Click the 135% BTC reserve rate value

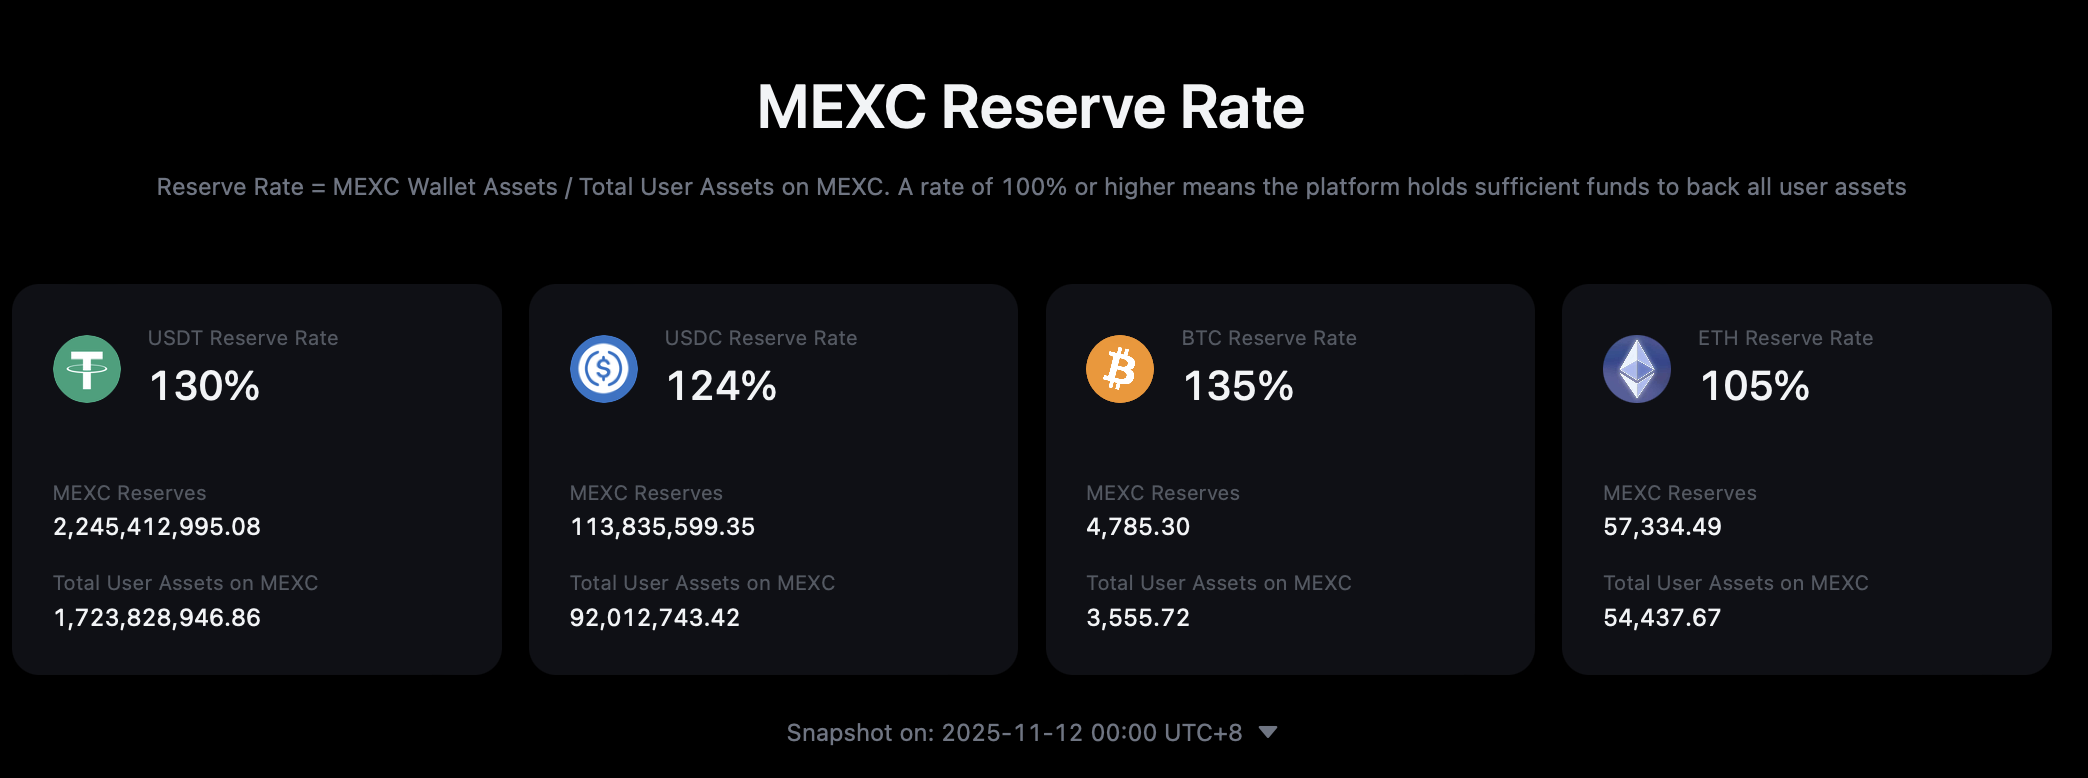(1239, 386)
